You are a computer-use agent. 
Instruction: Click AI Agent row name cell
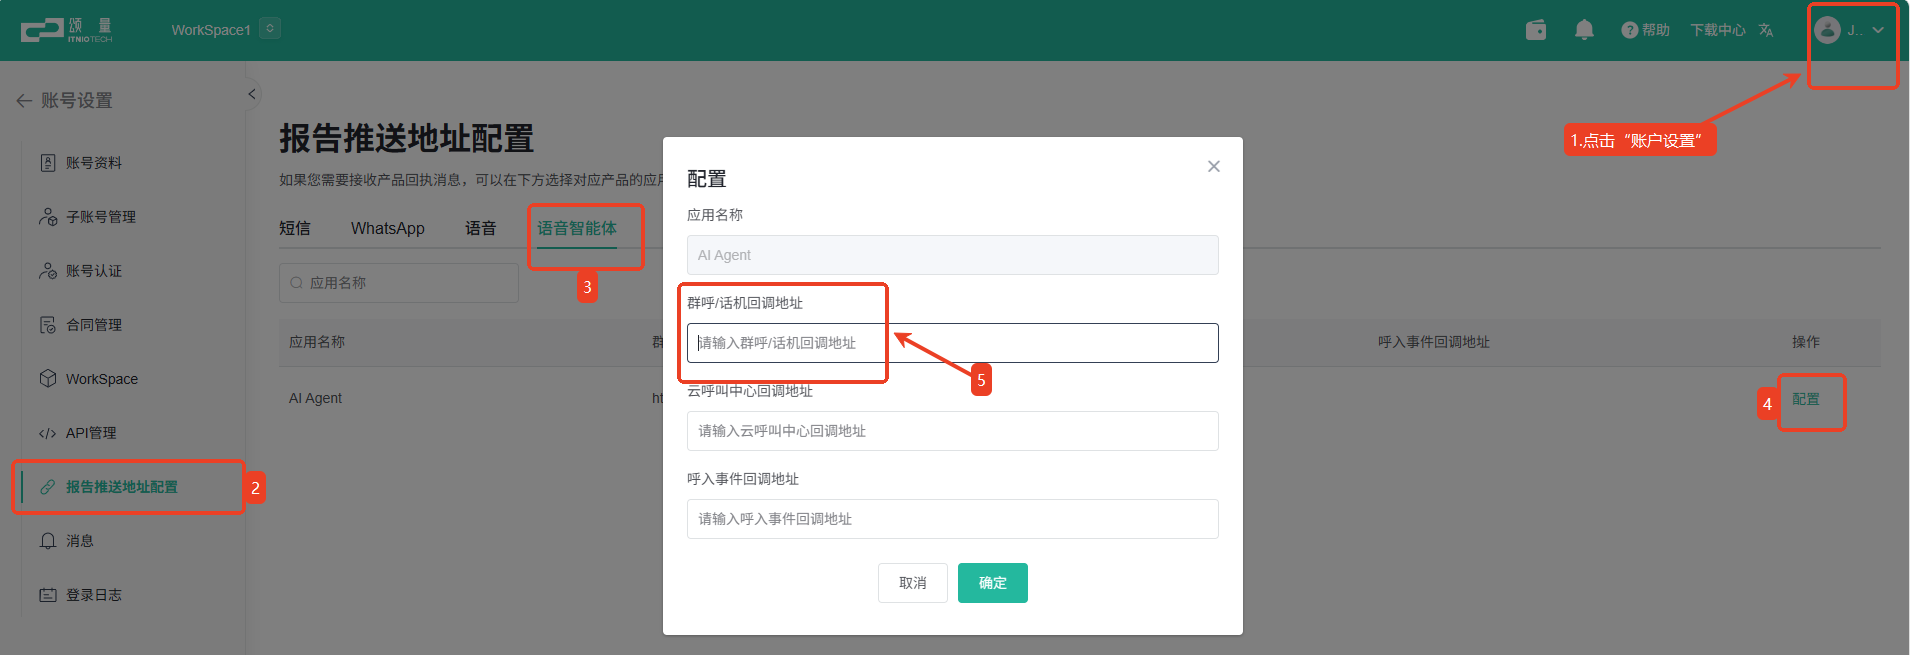pyautogui.click(x=315, y=398)
